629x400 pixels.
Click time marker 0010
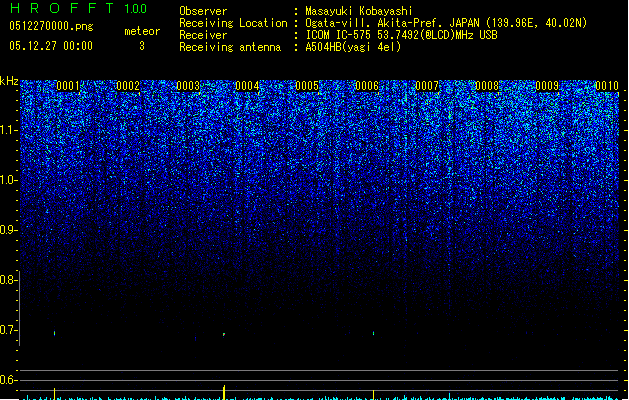[607, 86]
